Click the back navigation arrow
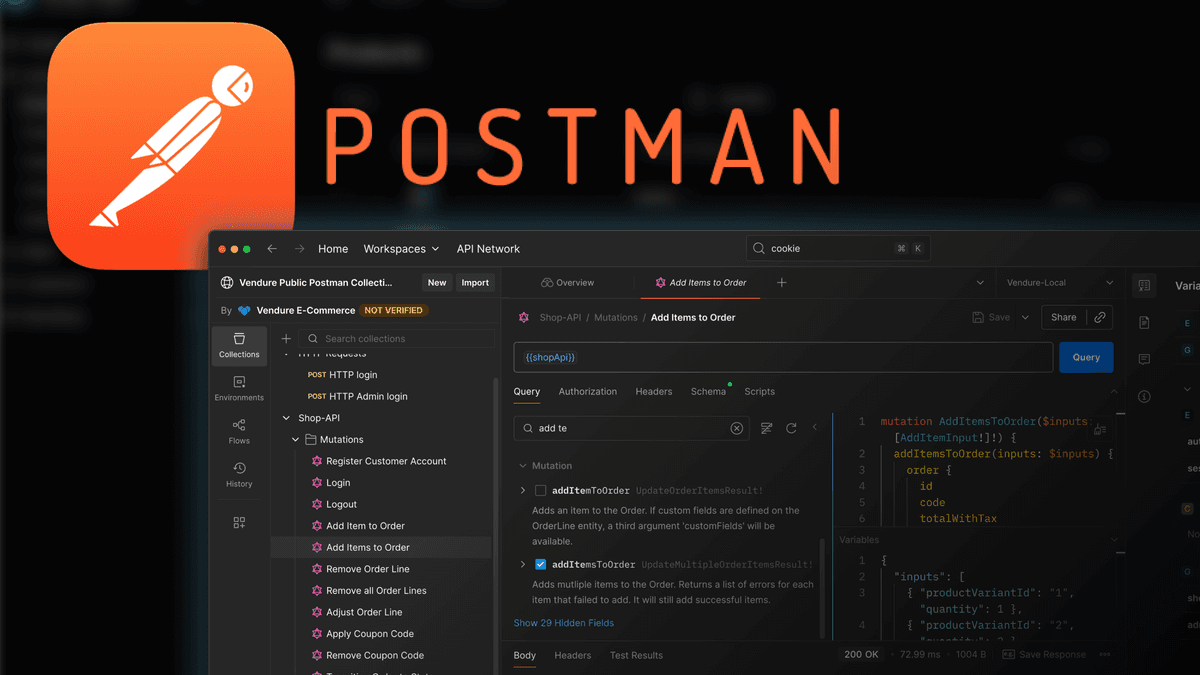This screenshot has width=1200, height=675. (272, 249)
